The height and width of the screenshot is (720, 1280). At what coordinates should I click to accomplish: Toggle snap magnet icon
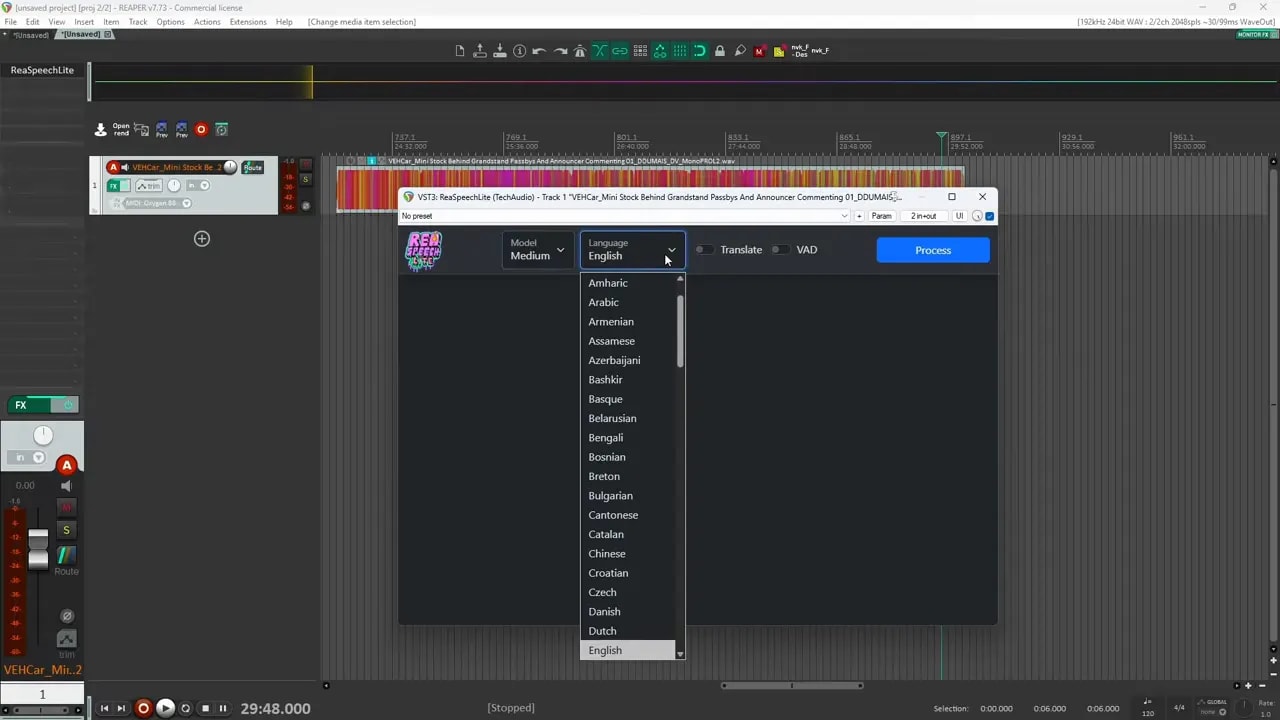click(700, 51)
